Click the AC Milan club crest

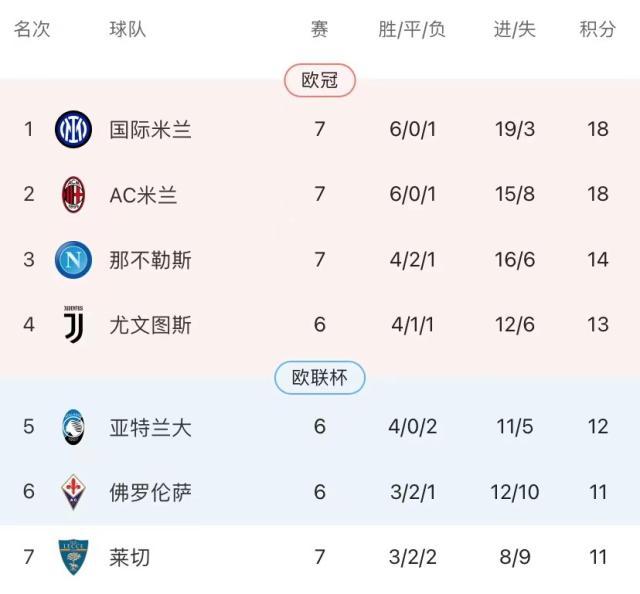74,194
